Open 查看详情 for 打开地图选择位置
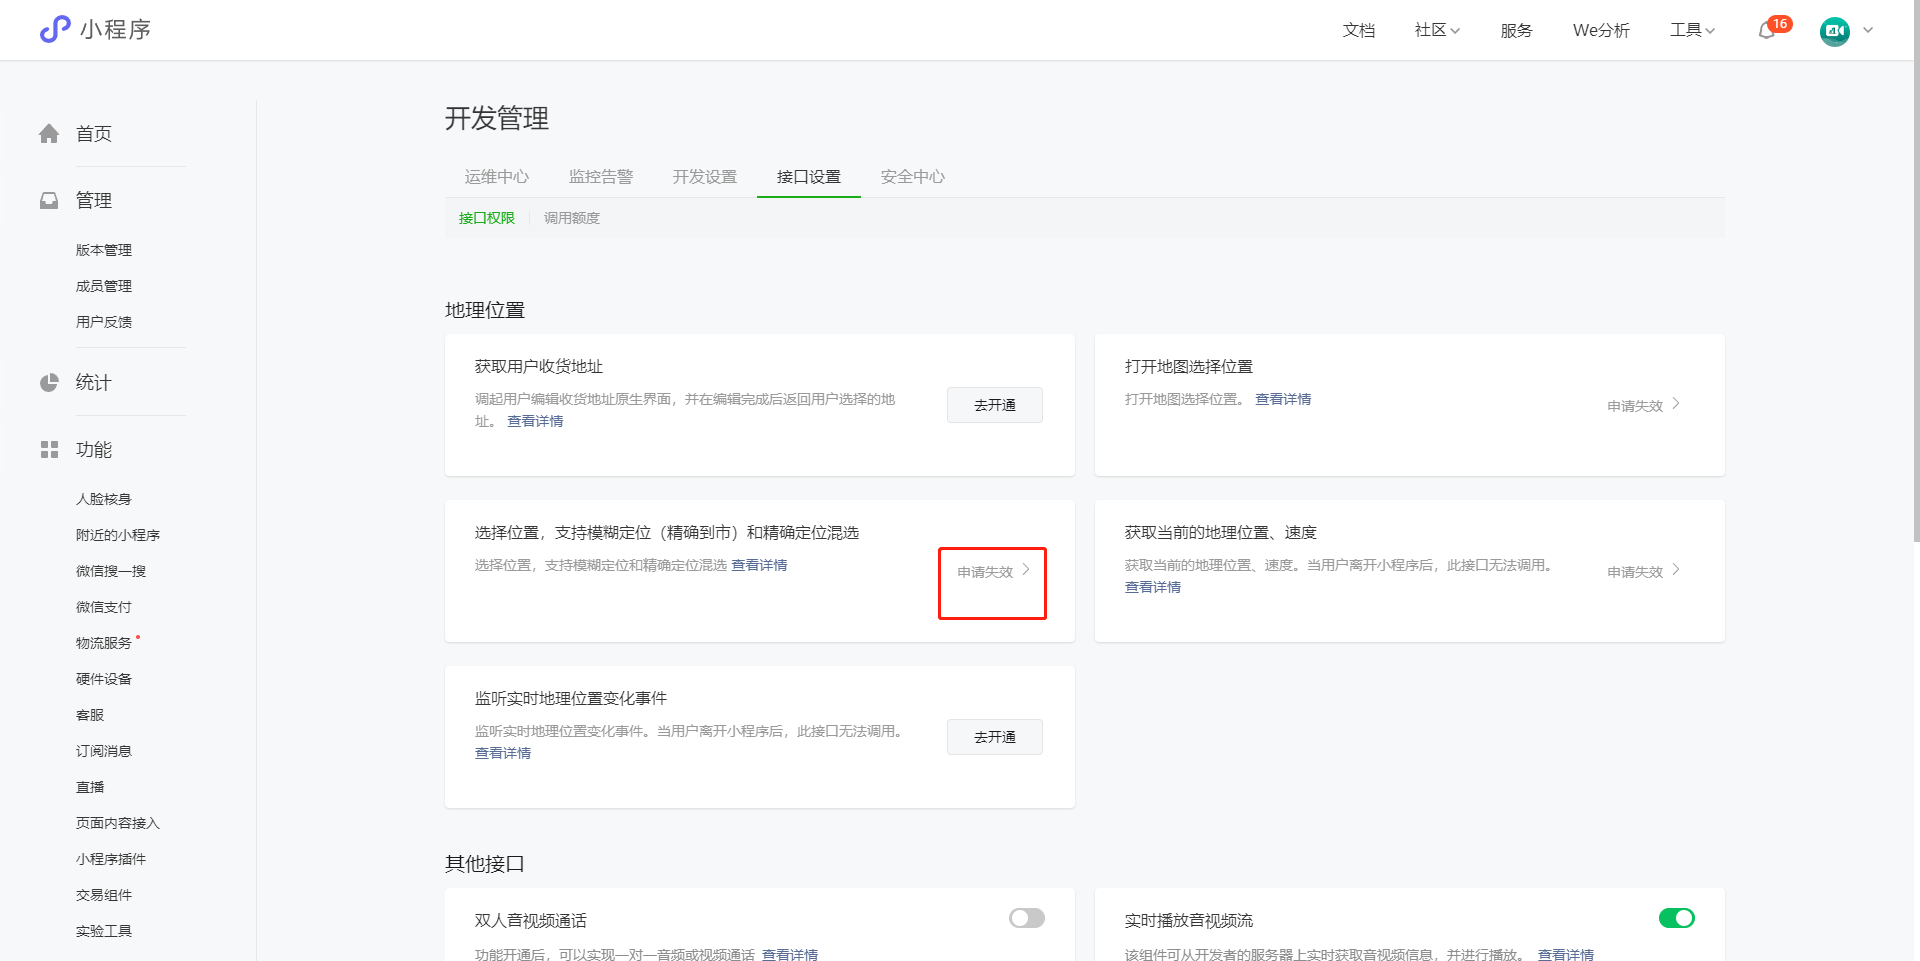This screenshot has width=1920, height=961. pos(1283,399)
